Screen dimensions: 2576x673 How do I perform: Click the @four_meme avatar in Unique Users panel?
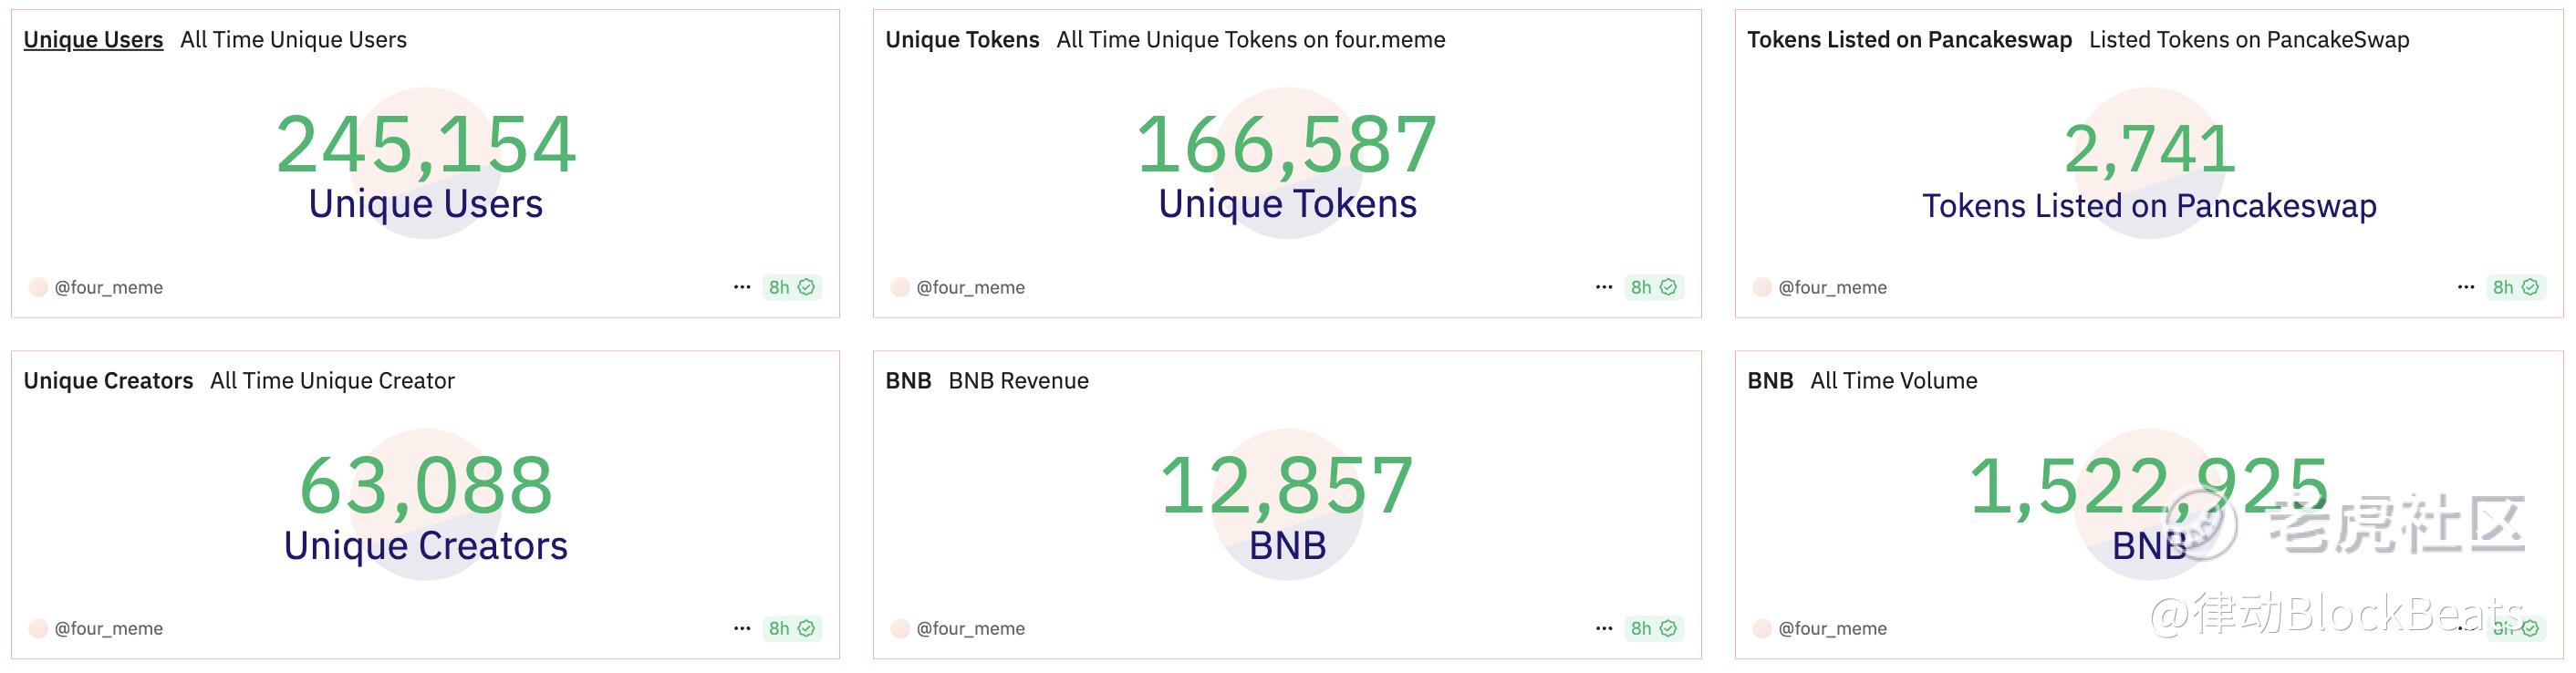pos(38,287)
